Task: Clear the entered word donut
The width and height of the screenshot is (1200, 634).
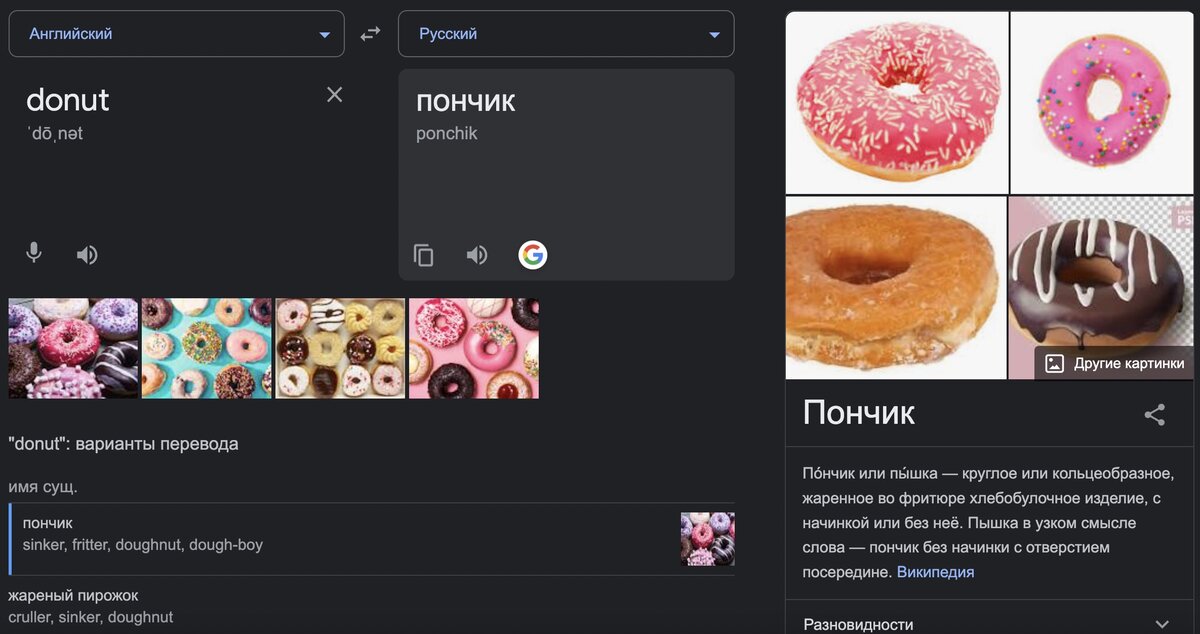Action: coord(335,94)
